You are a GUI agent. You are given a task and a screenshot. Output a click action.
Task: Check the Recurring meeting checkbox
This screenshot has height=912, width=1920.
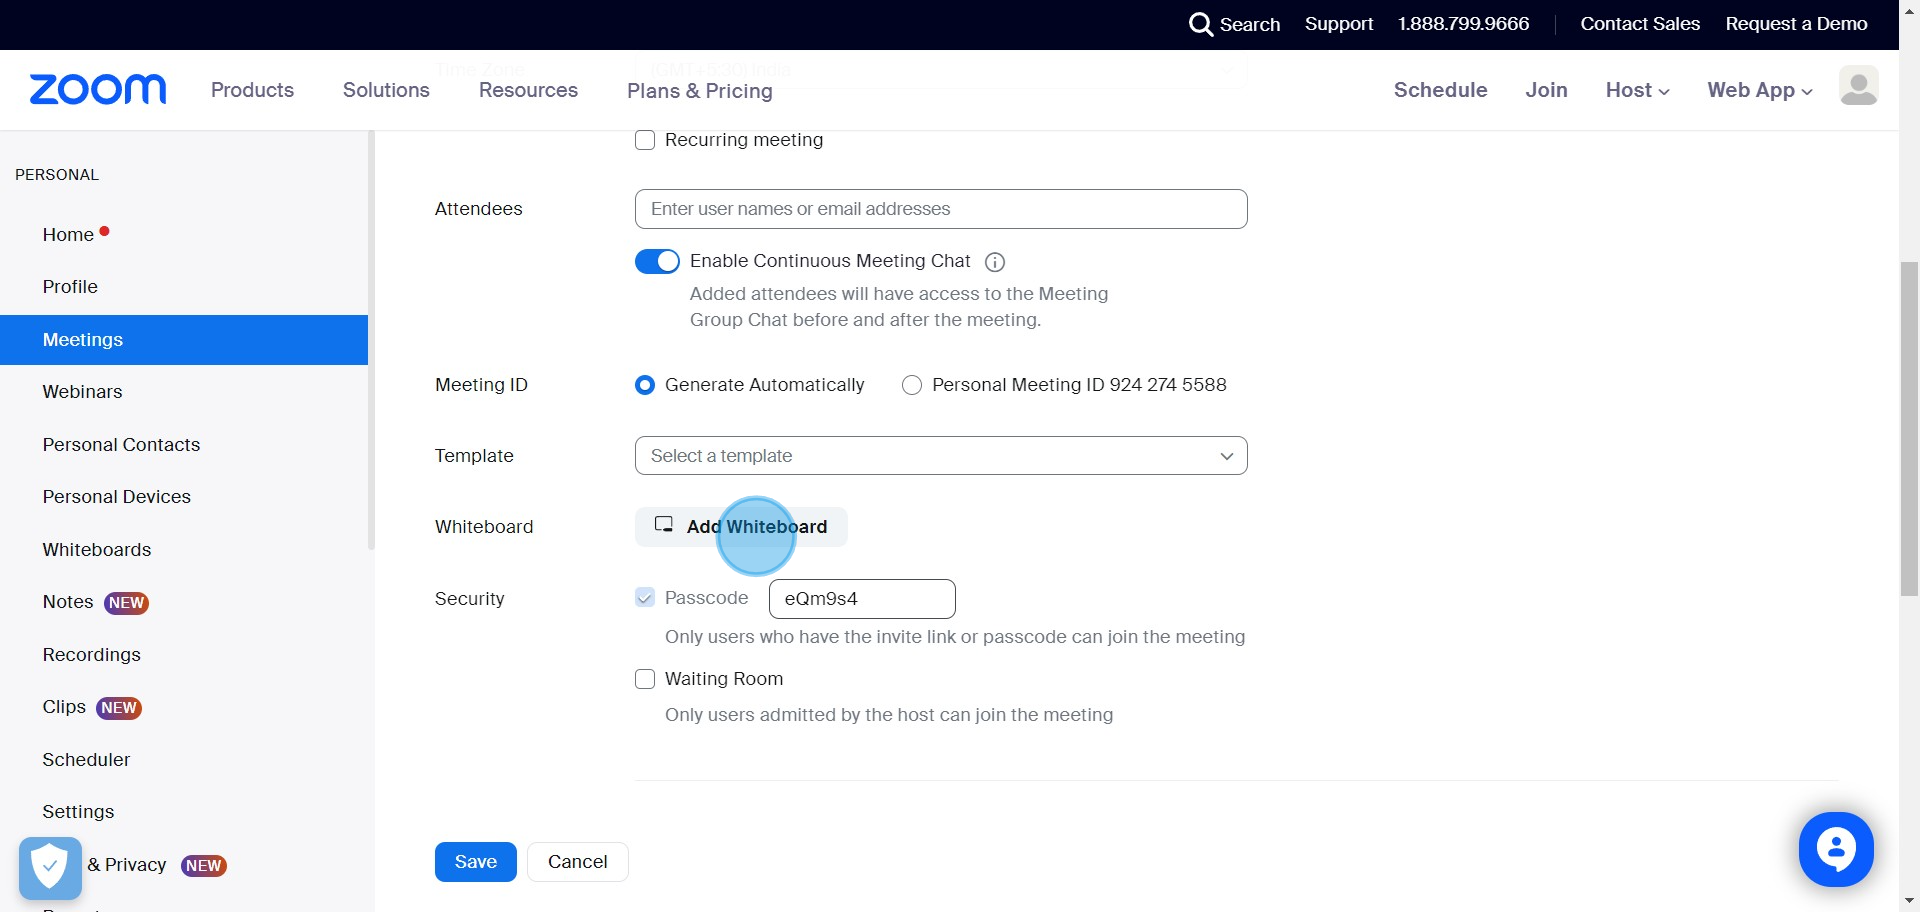[645, 140]
